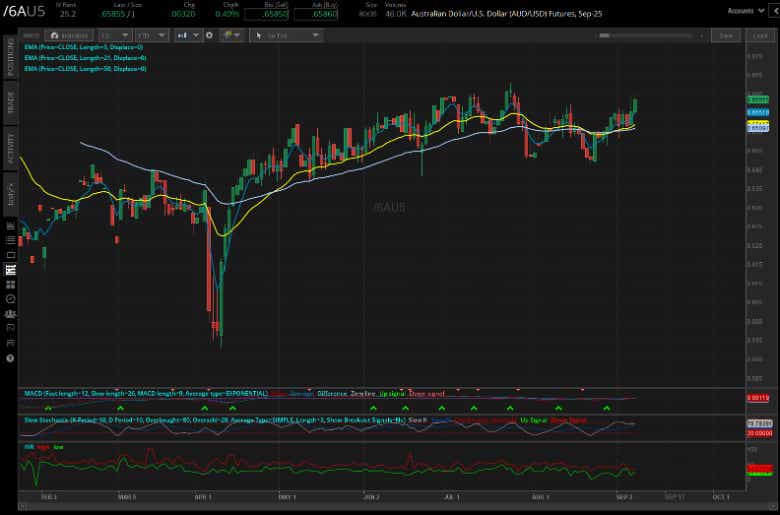The height and width of the screenshot is (515, 780).
Task: Click the Australian Dollar/U.S. Dollar Futures description
Action: click(506, 14)
